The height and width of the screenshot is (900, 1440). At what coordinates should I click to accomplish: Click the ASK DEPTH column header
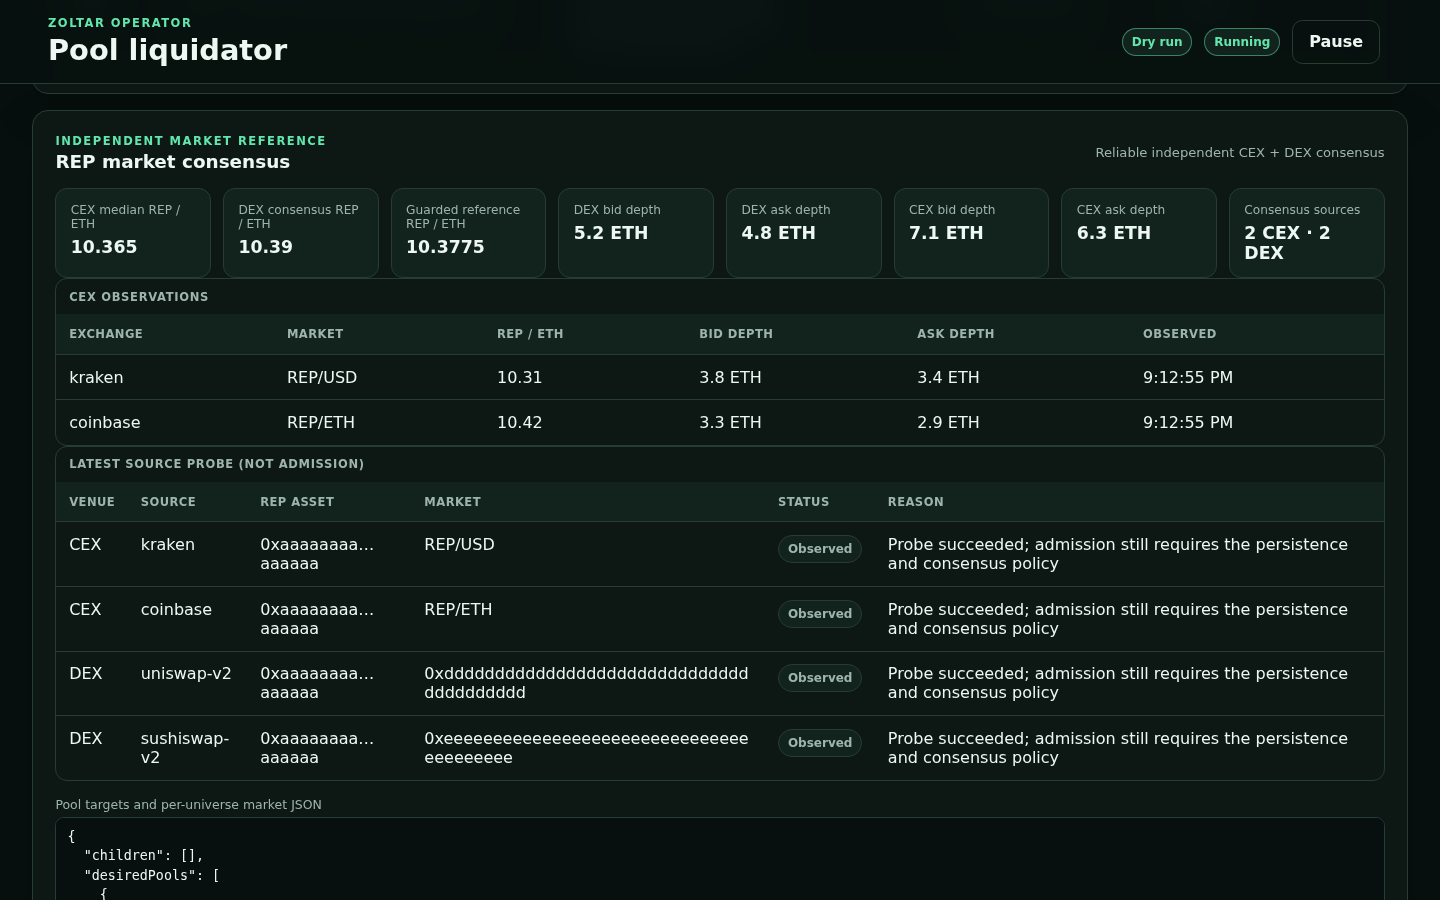(x=956, y=334)
